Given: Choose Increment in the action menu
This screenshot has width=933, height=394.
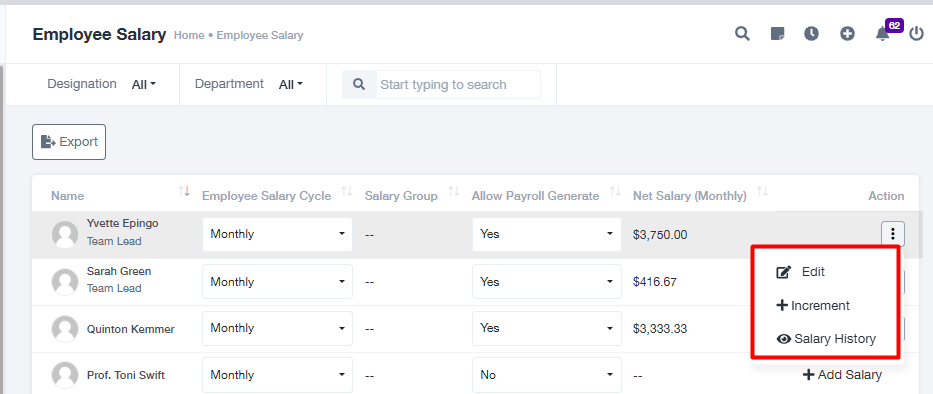Looking at the screenshot, I should pyautogui.click(x=813, y=306).
